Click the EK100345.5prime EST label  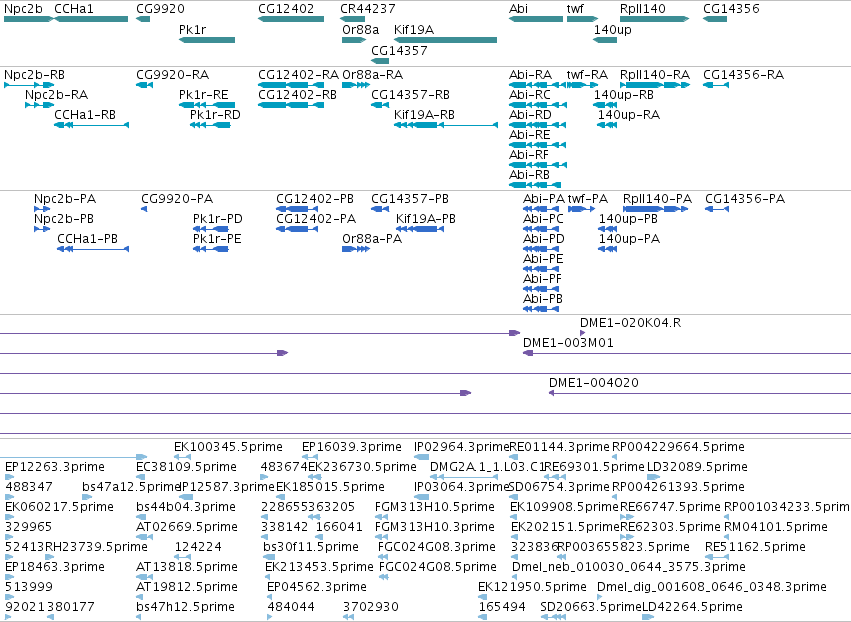point(228,447)
